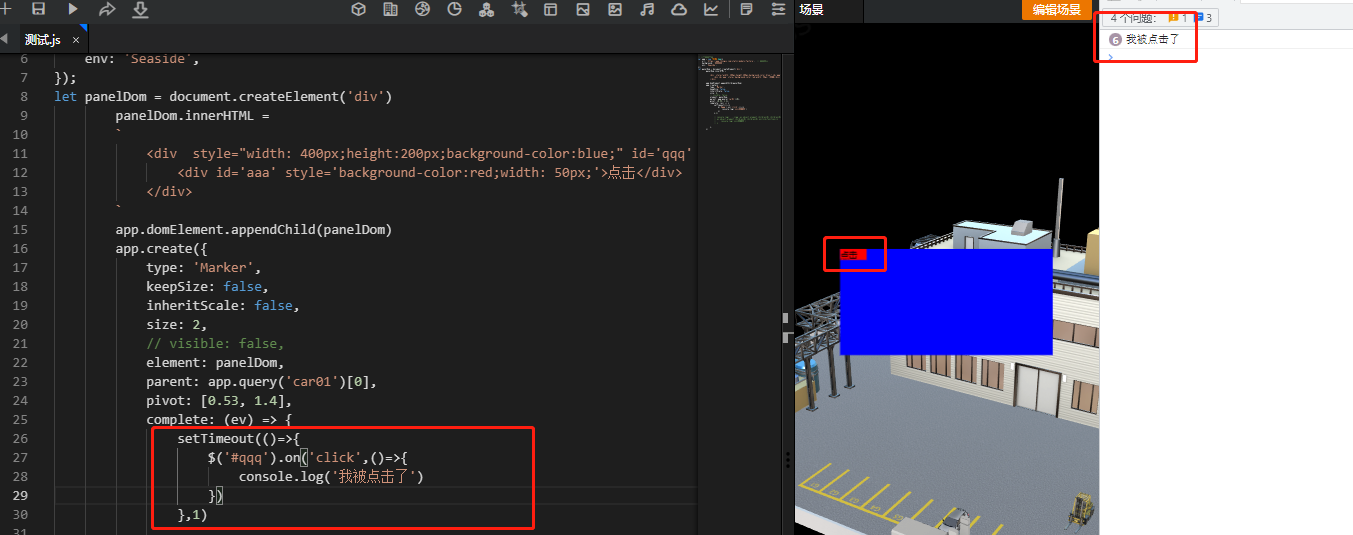Click the 'complete: (ev) => {' code line
The height and width of the screenshot is (535, 1353).
point(219,420)
